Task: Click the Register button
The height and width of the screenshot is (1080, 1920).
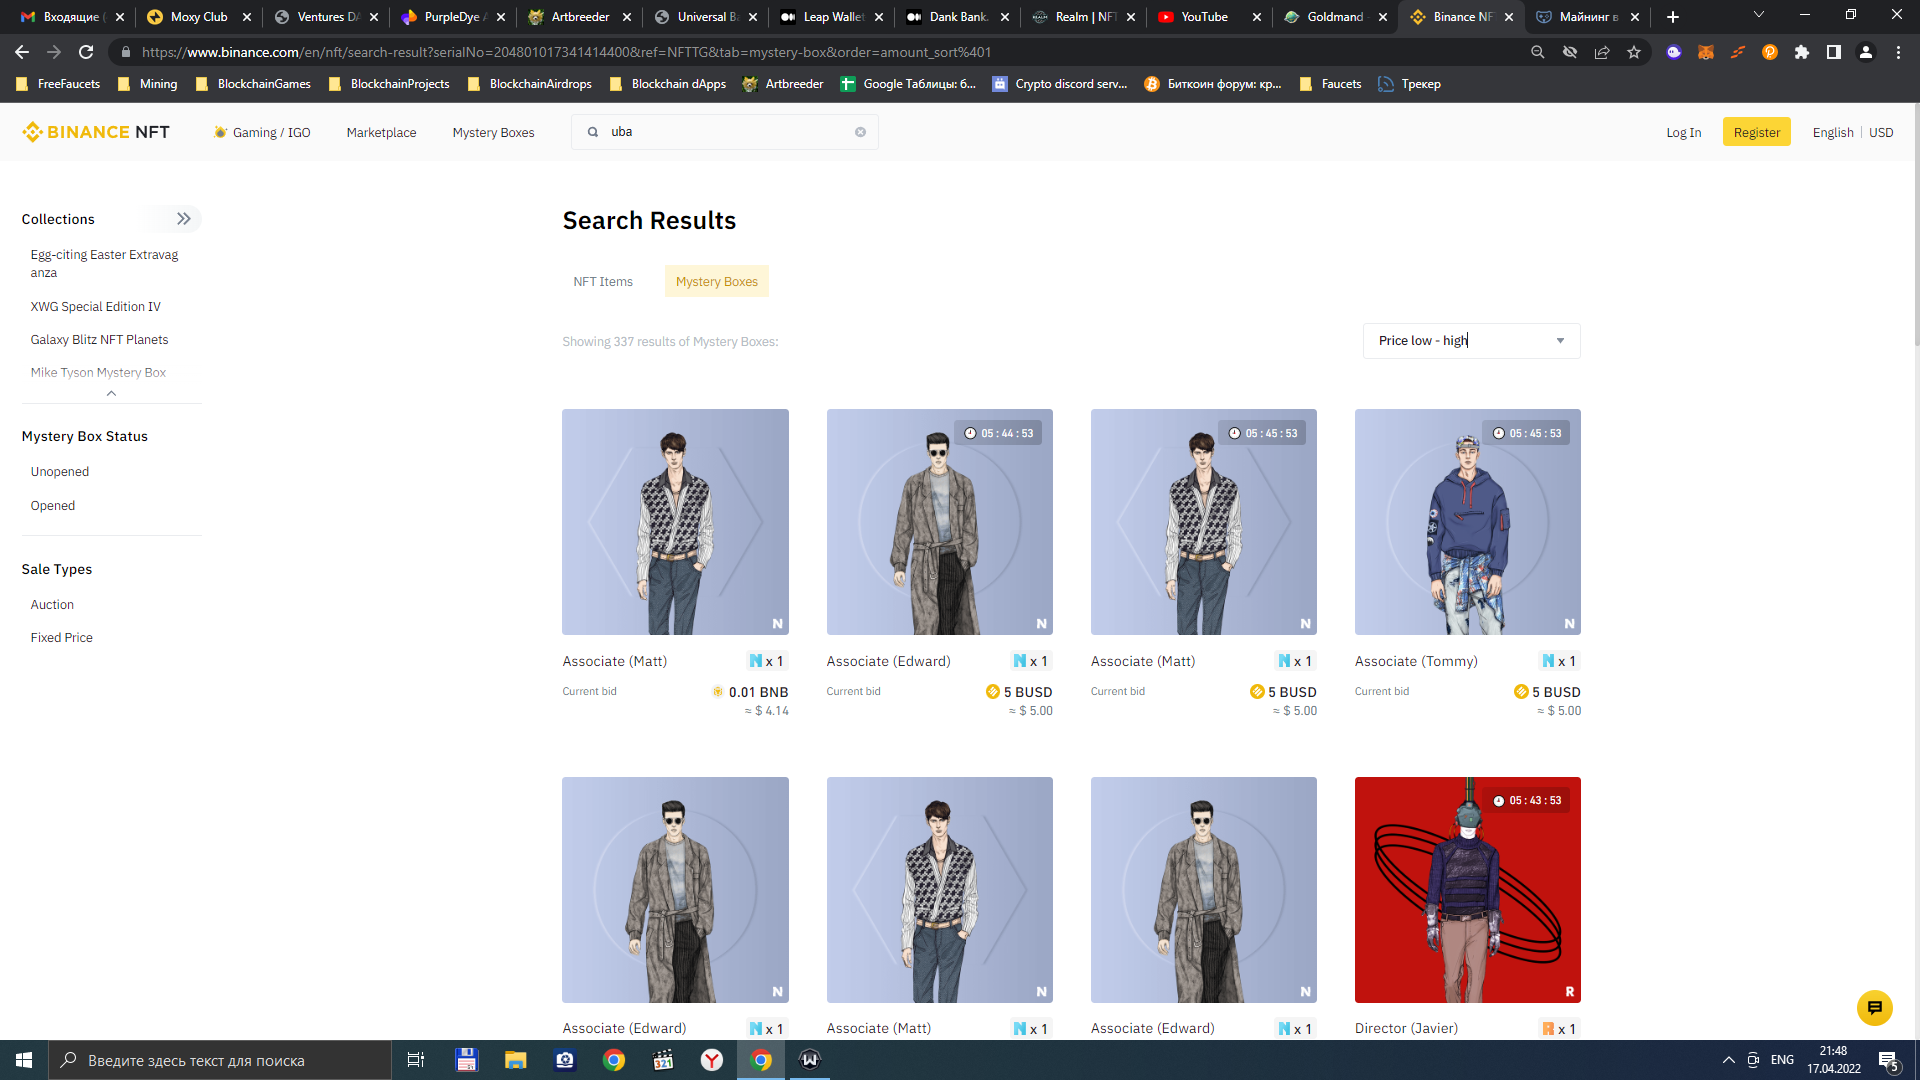Action: tap(1757, 132)
